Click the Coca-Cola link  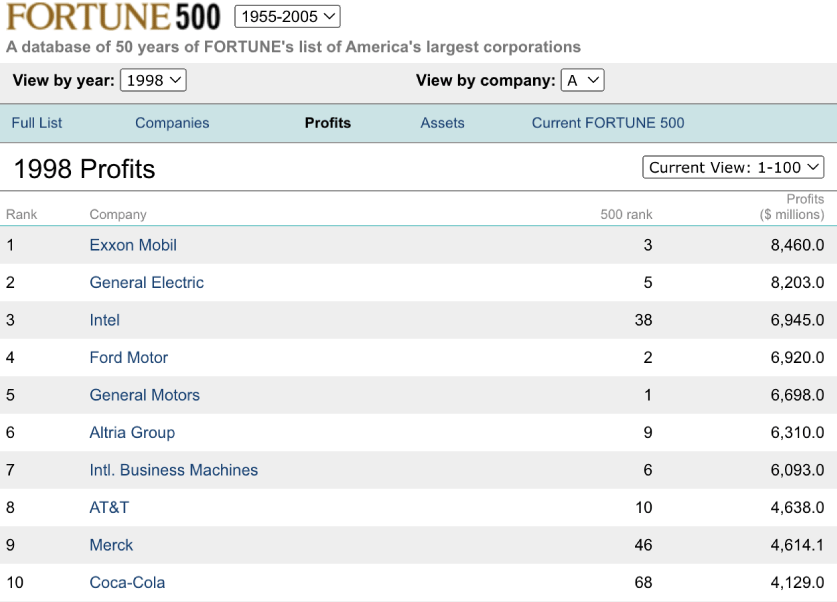pyautogui.click(x=127, y=583)
